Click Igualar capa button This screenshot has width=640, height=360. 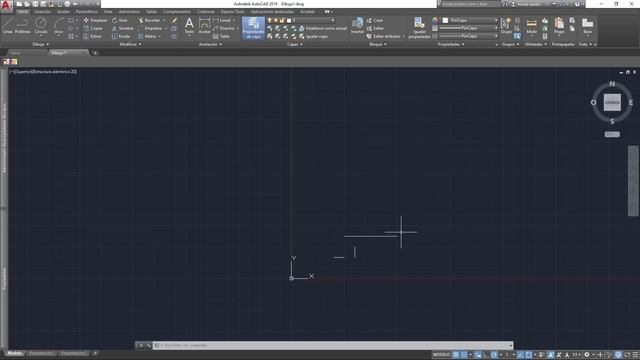coord(314,36)
